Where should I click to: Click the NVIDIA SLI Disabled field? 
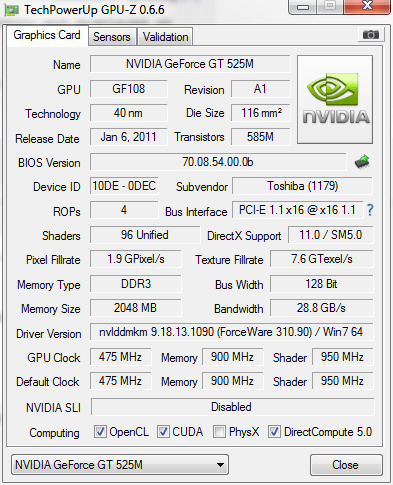232,407
